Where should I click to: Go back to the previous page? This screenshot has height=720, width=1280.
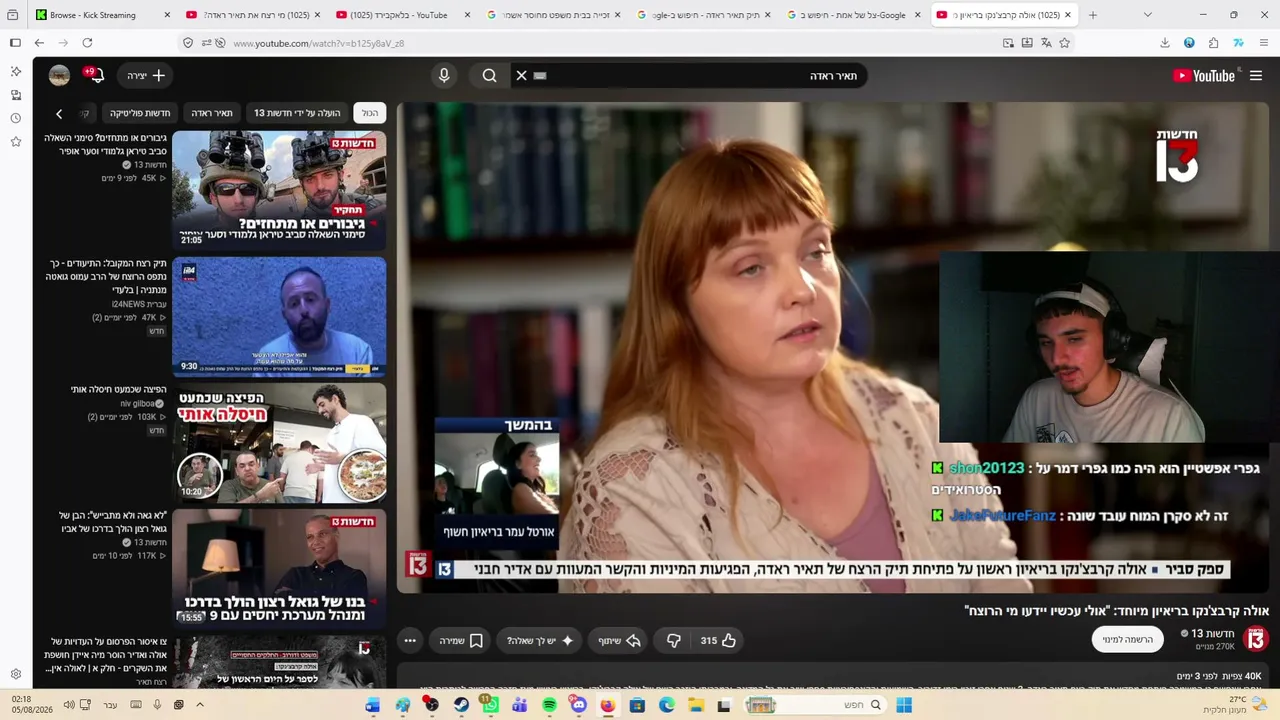(x=39, y=43)
